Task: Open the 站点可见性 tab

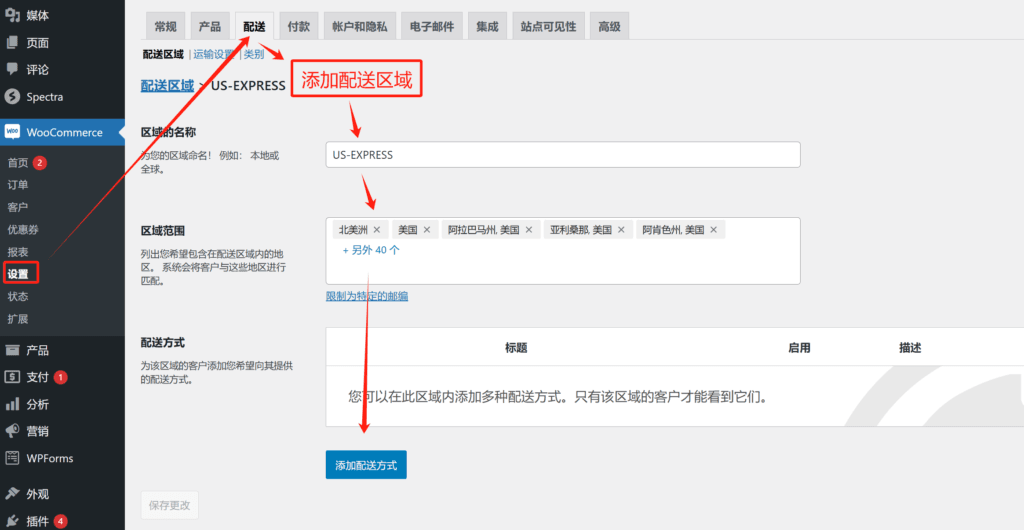Action: [548, 26]
